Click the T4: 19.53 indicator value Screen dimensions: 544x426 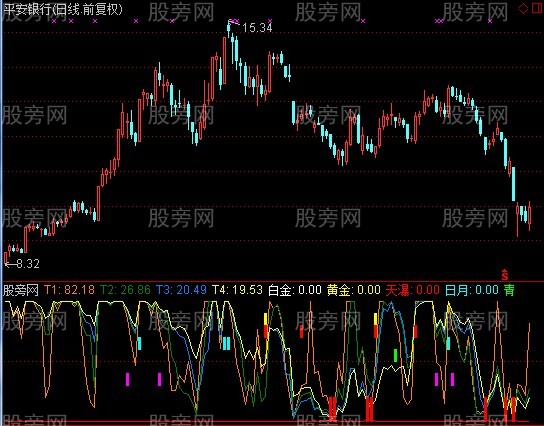pos(237,290)
